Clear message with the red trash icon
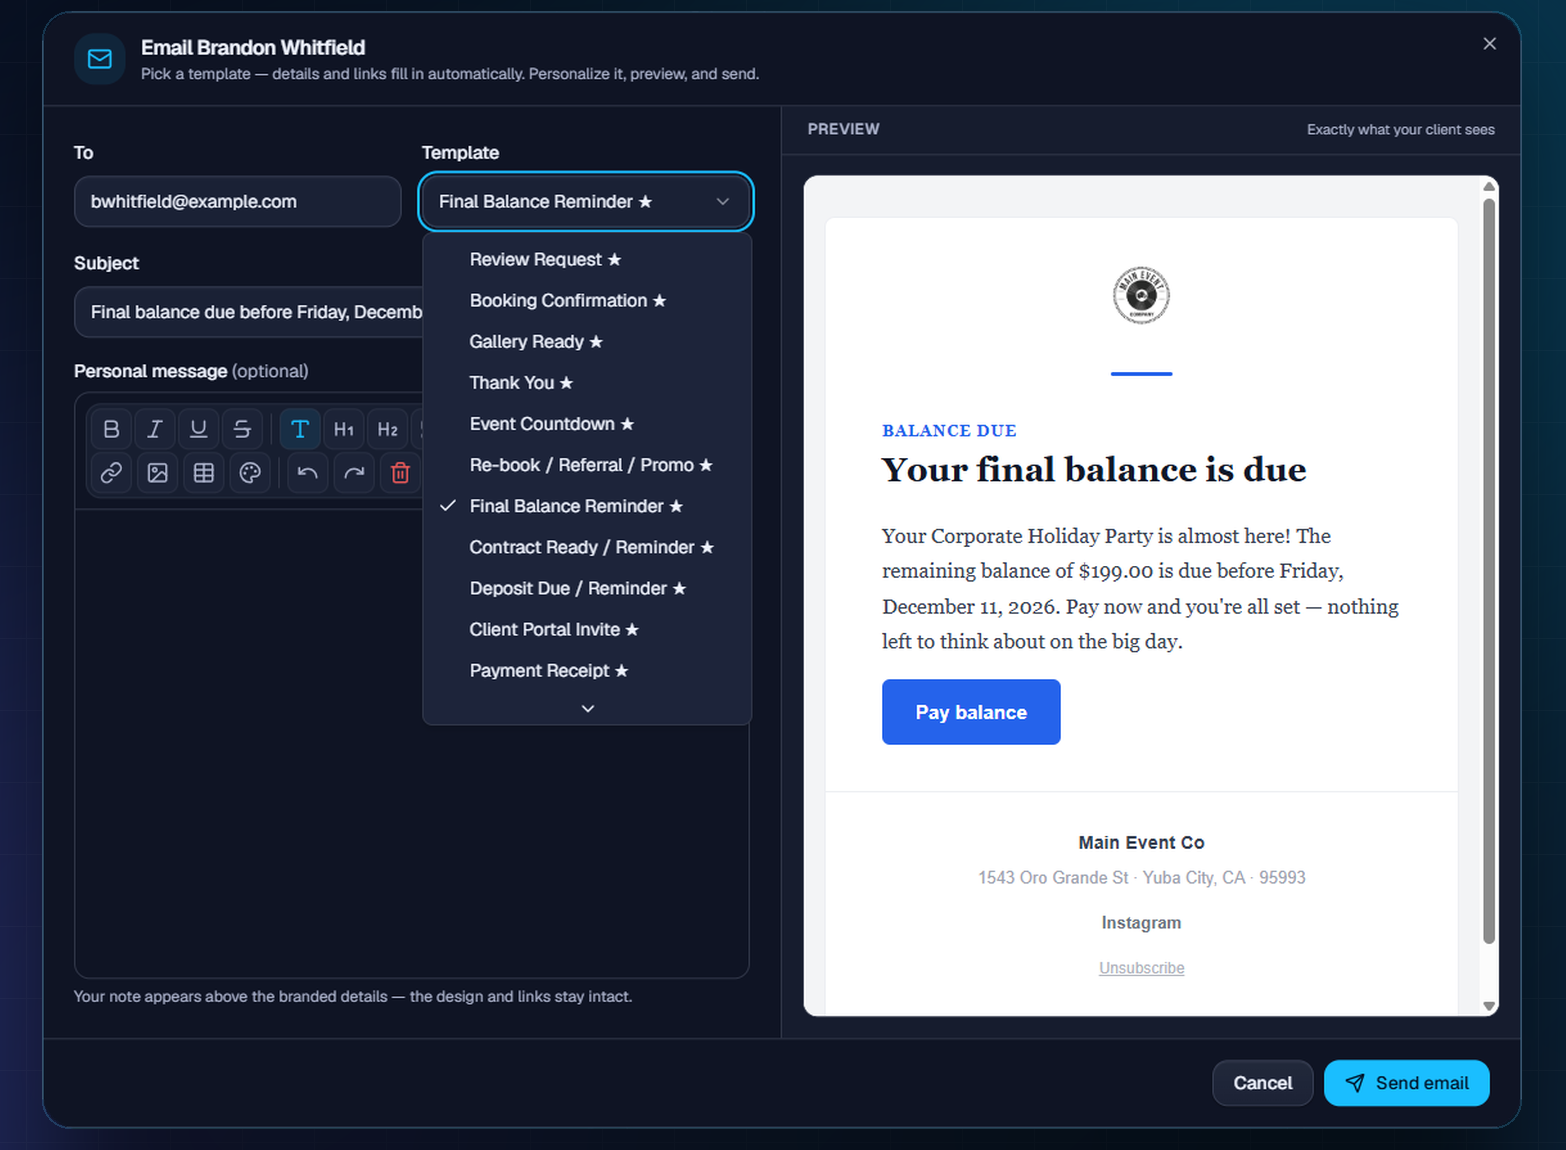The image size is (1566, 1150). click(400, 473)
